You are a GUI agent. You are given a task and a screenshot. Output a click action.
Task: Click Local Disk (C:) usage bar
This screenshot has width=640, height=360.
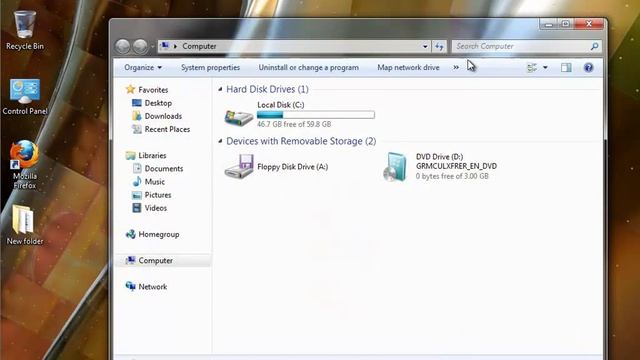coord(316,115)
